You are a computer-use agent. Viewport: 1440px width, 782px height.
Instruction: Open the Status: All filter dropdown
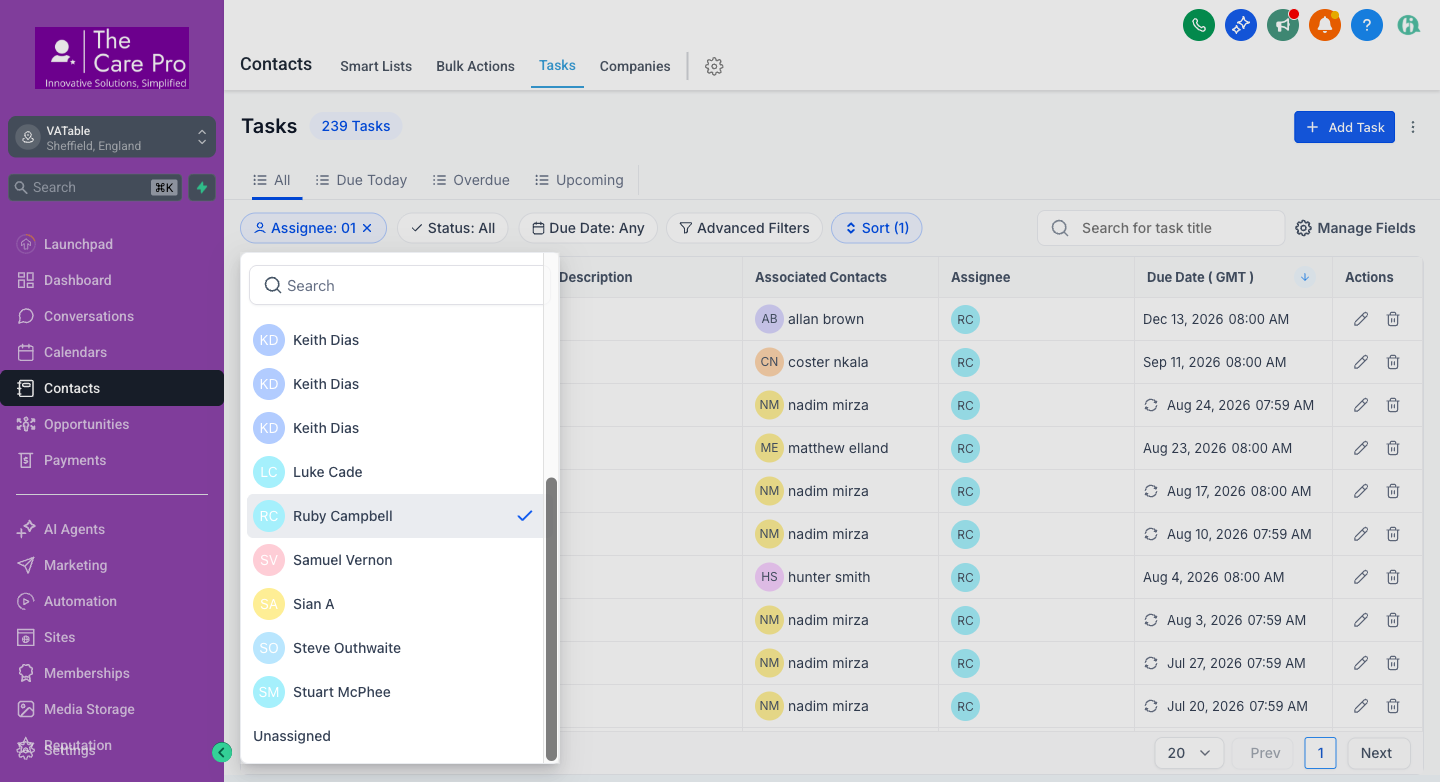453,227
